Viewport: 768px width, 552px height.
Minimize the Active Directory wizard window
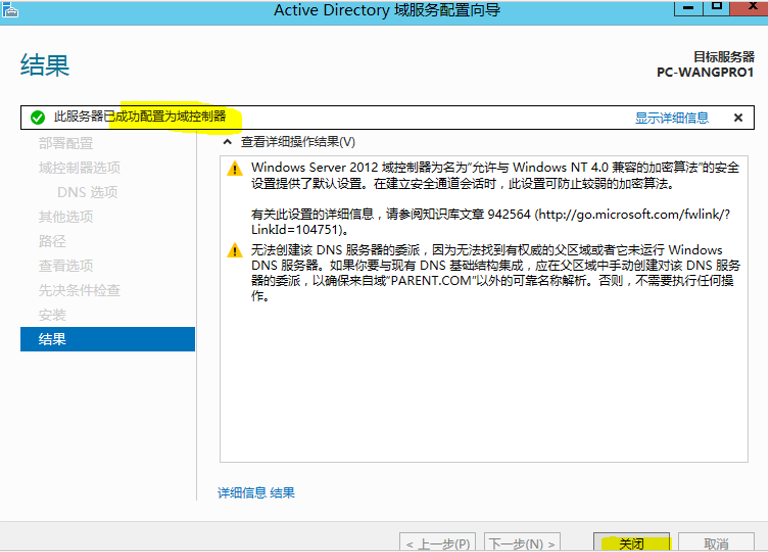pos(689,7)
